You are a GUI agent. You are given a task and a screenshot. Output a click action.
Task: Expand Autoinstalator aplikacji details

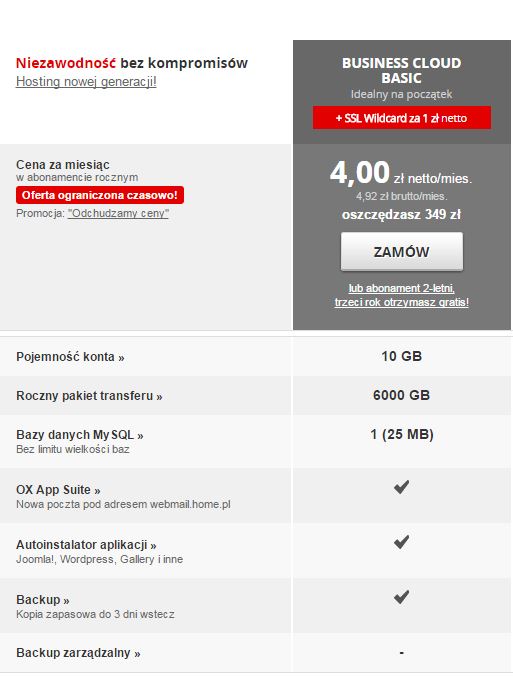pos(86,545)
